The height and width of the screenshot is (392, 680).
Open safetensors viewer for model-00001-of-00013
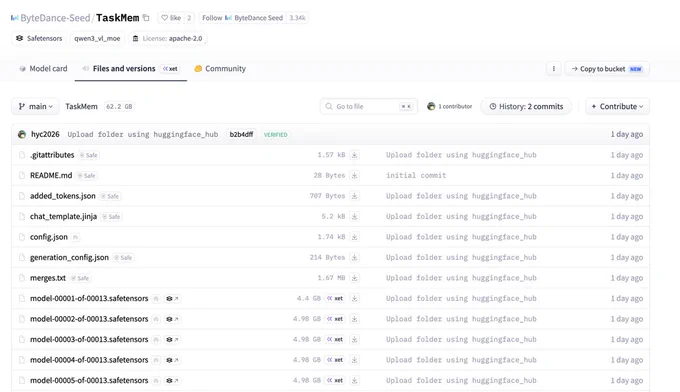tap(172, 298)
